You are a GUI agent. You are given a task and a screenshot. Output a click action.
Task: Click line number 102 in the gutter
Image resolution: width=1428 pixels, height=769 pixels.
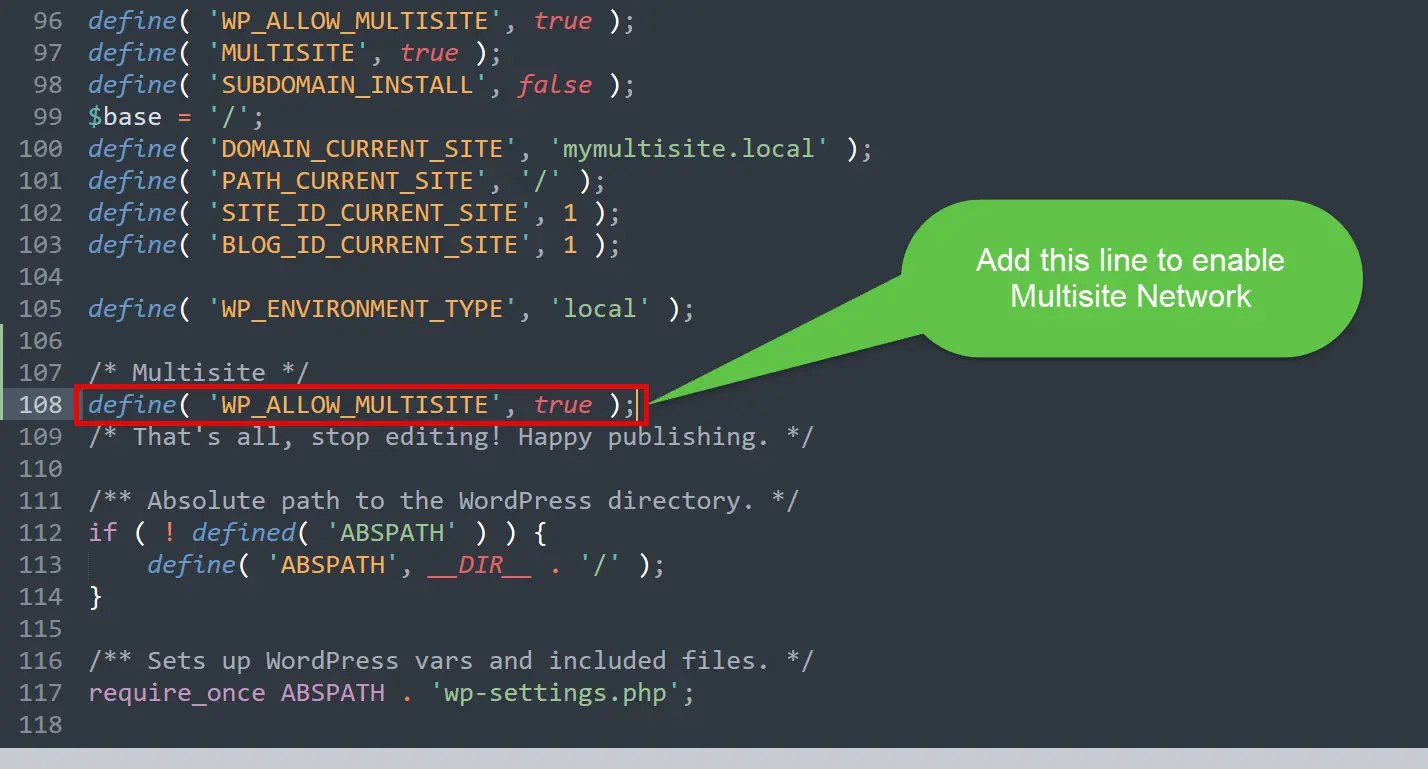point(40,212)
